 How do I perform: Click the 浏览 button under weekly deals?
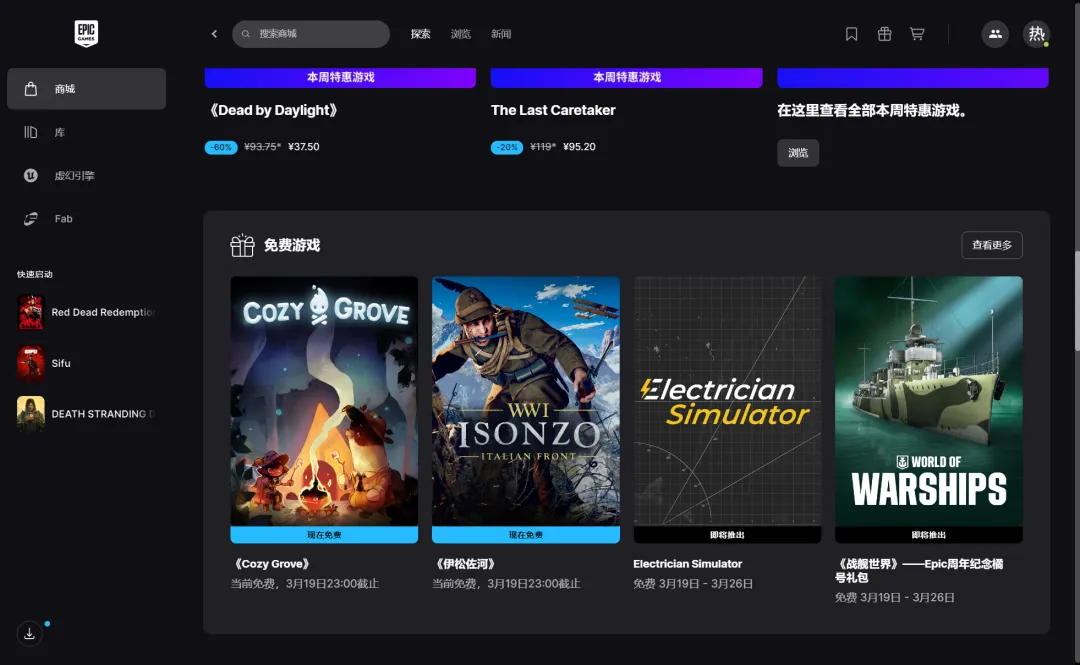(798, 153)
